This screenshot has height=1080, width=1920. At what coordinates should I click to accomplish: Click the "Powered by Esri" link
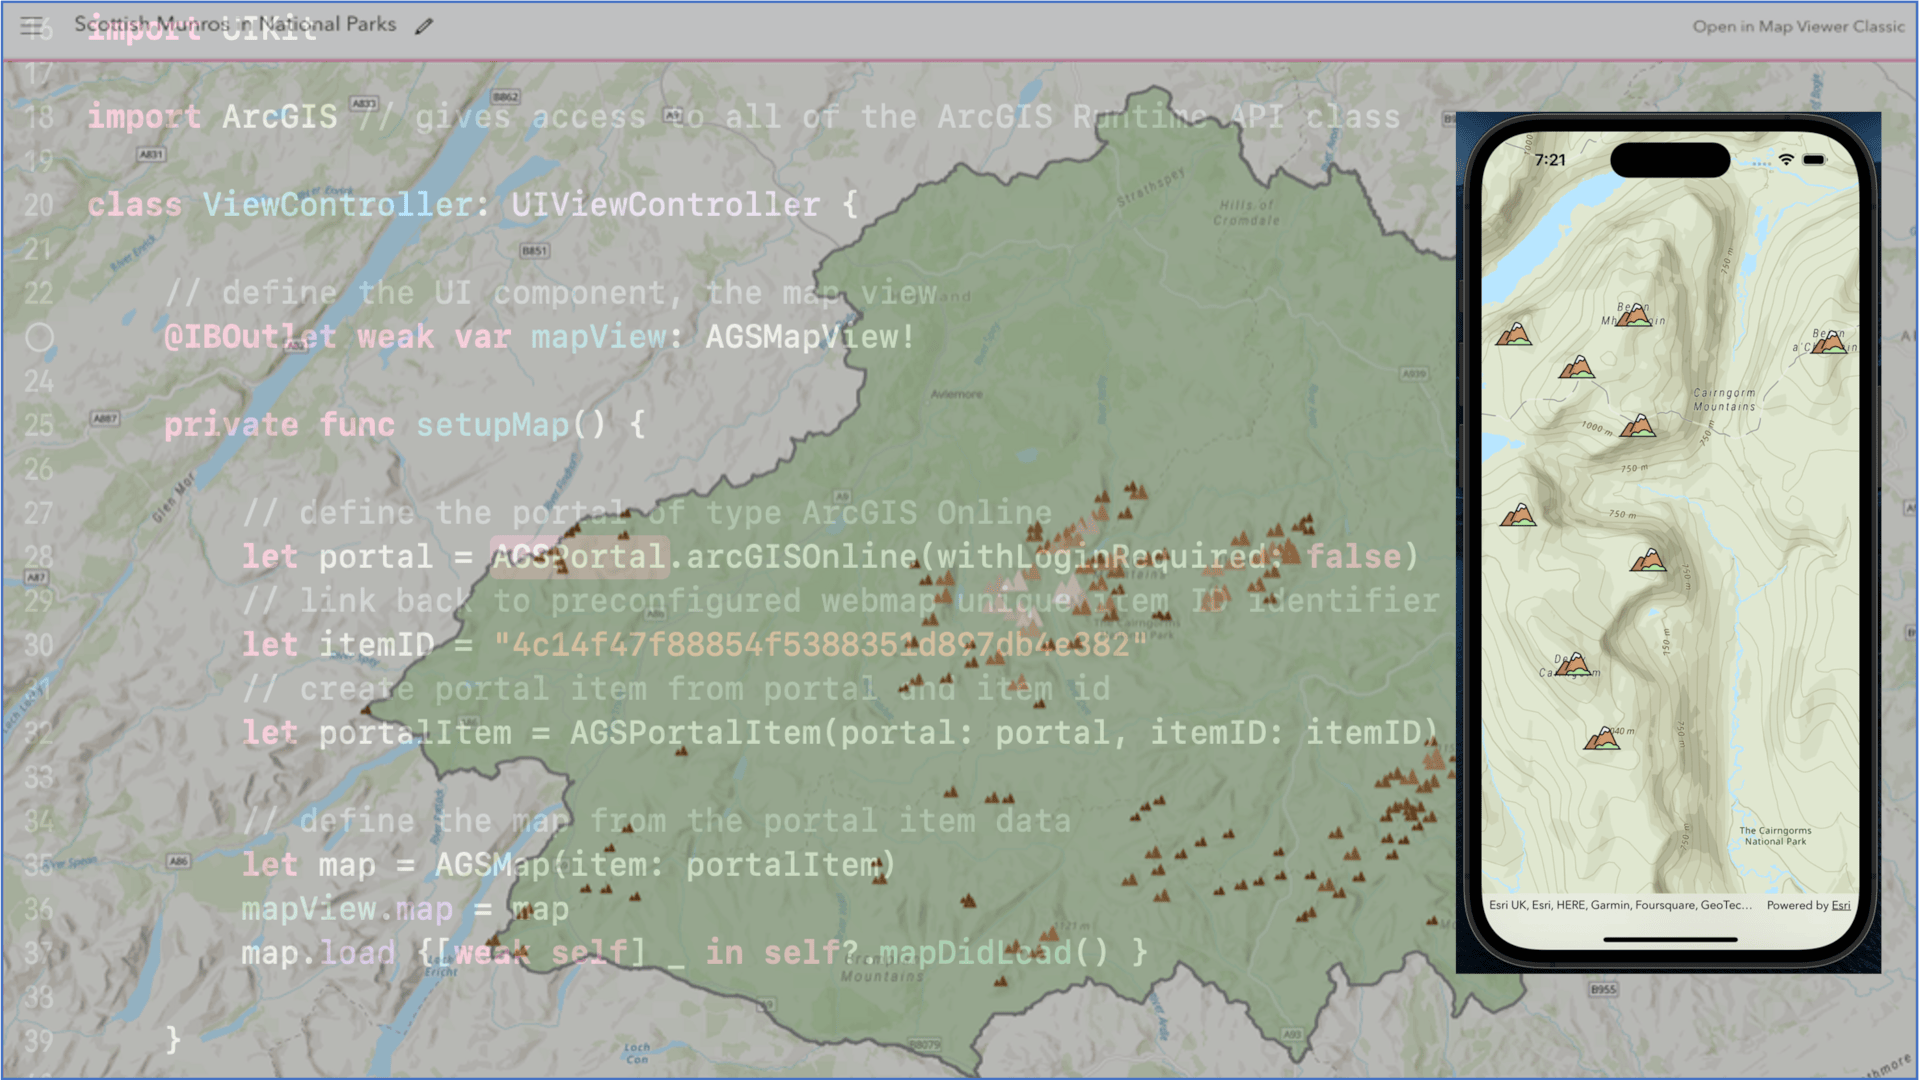1809,905
